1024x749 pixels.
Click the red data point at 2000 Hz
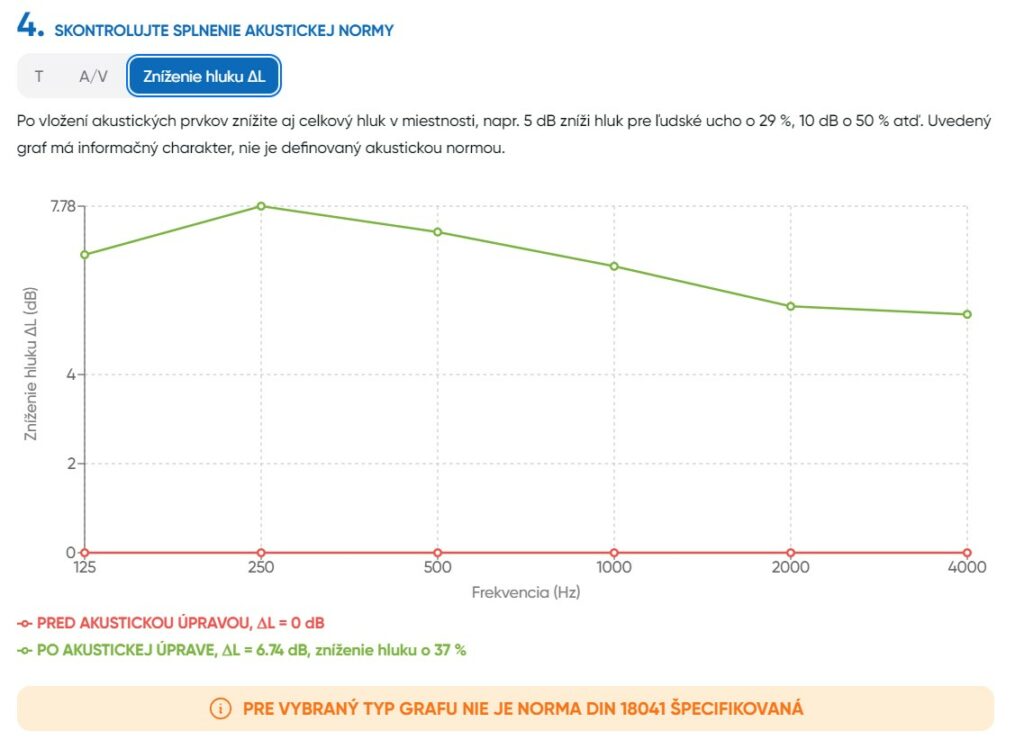[x=790, y=552]
